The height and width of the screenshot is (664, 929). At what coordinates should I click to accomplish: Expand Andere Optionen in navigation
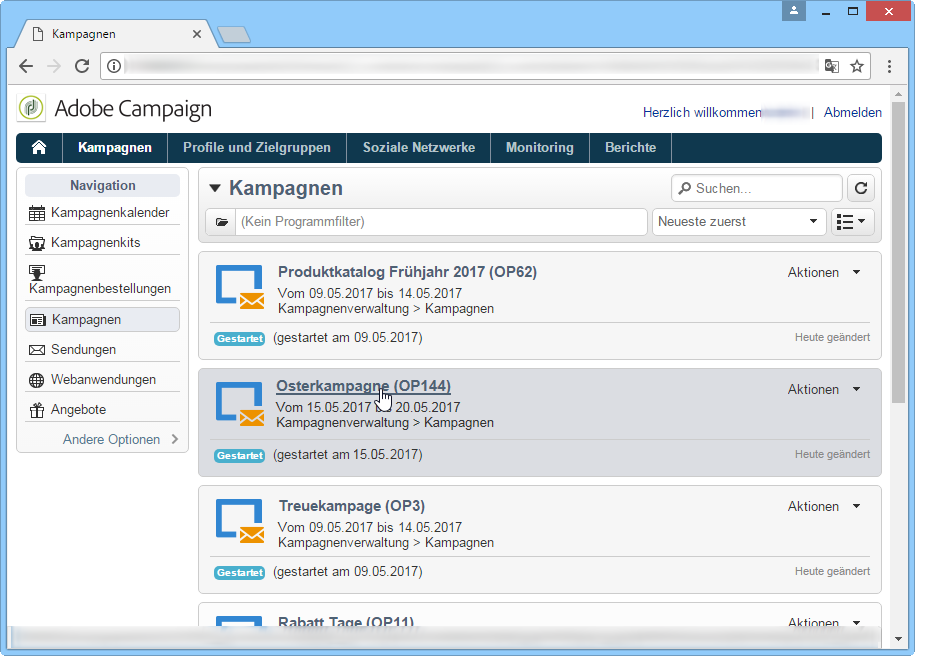[120, 440]
